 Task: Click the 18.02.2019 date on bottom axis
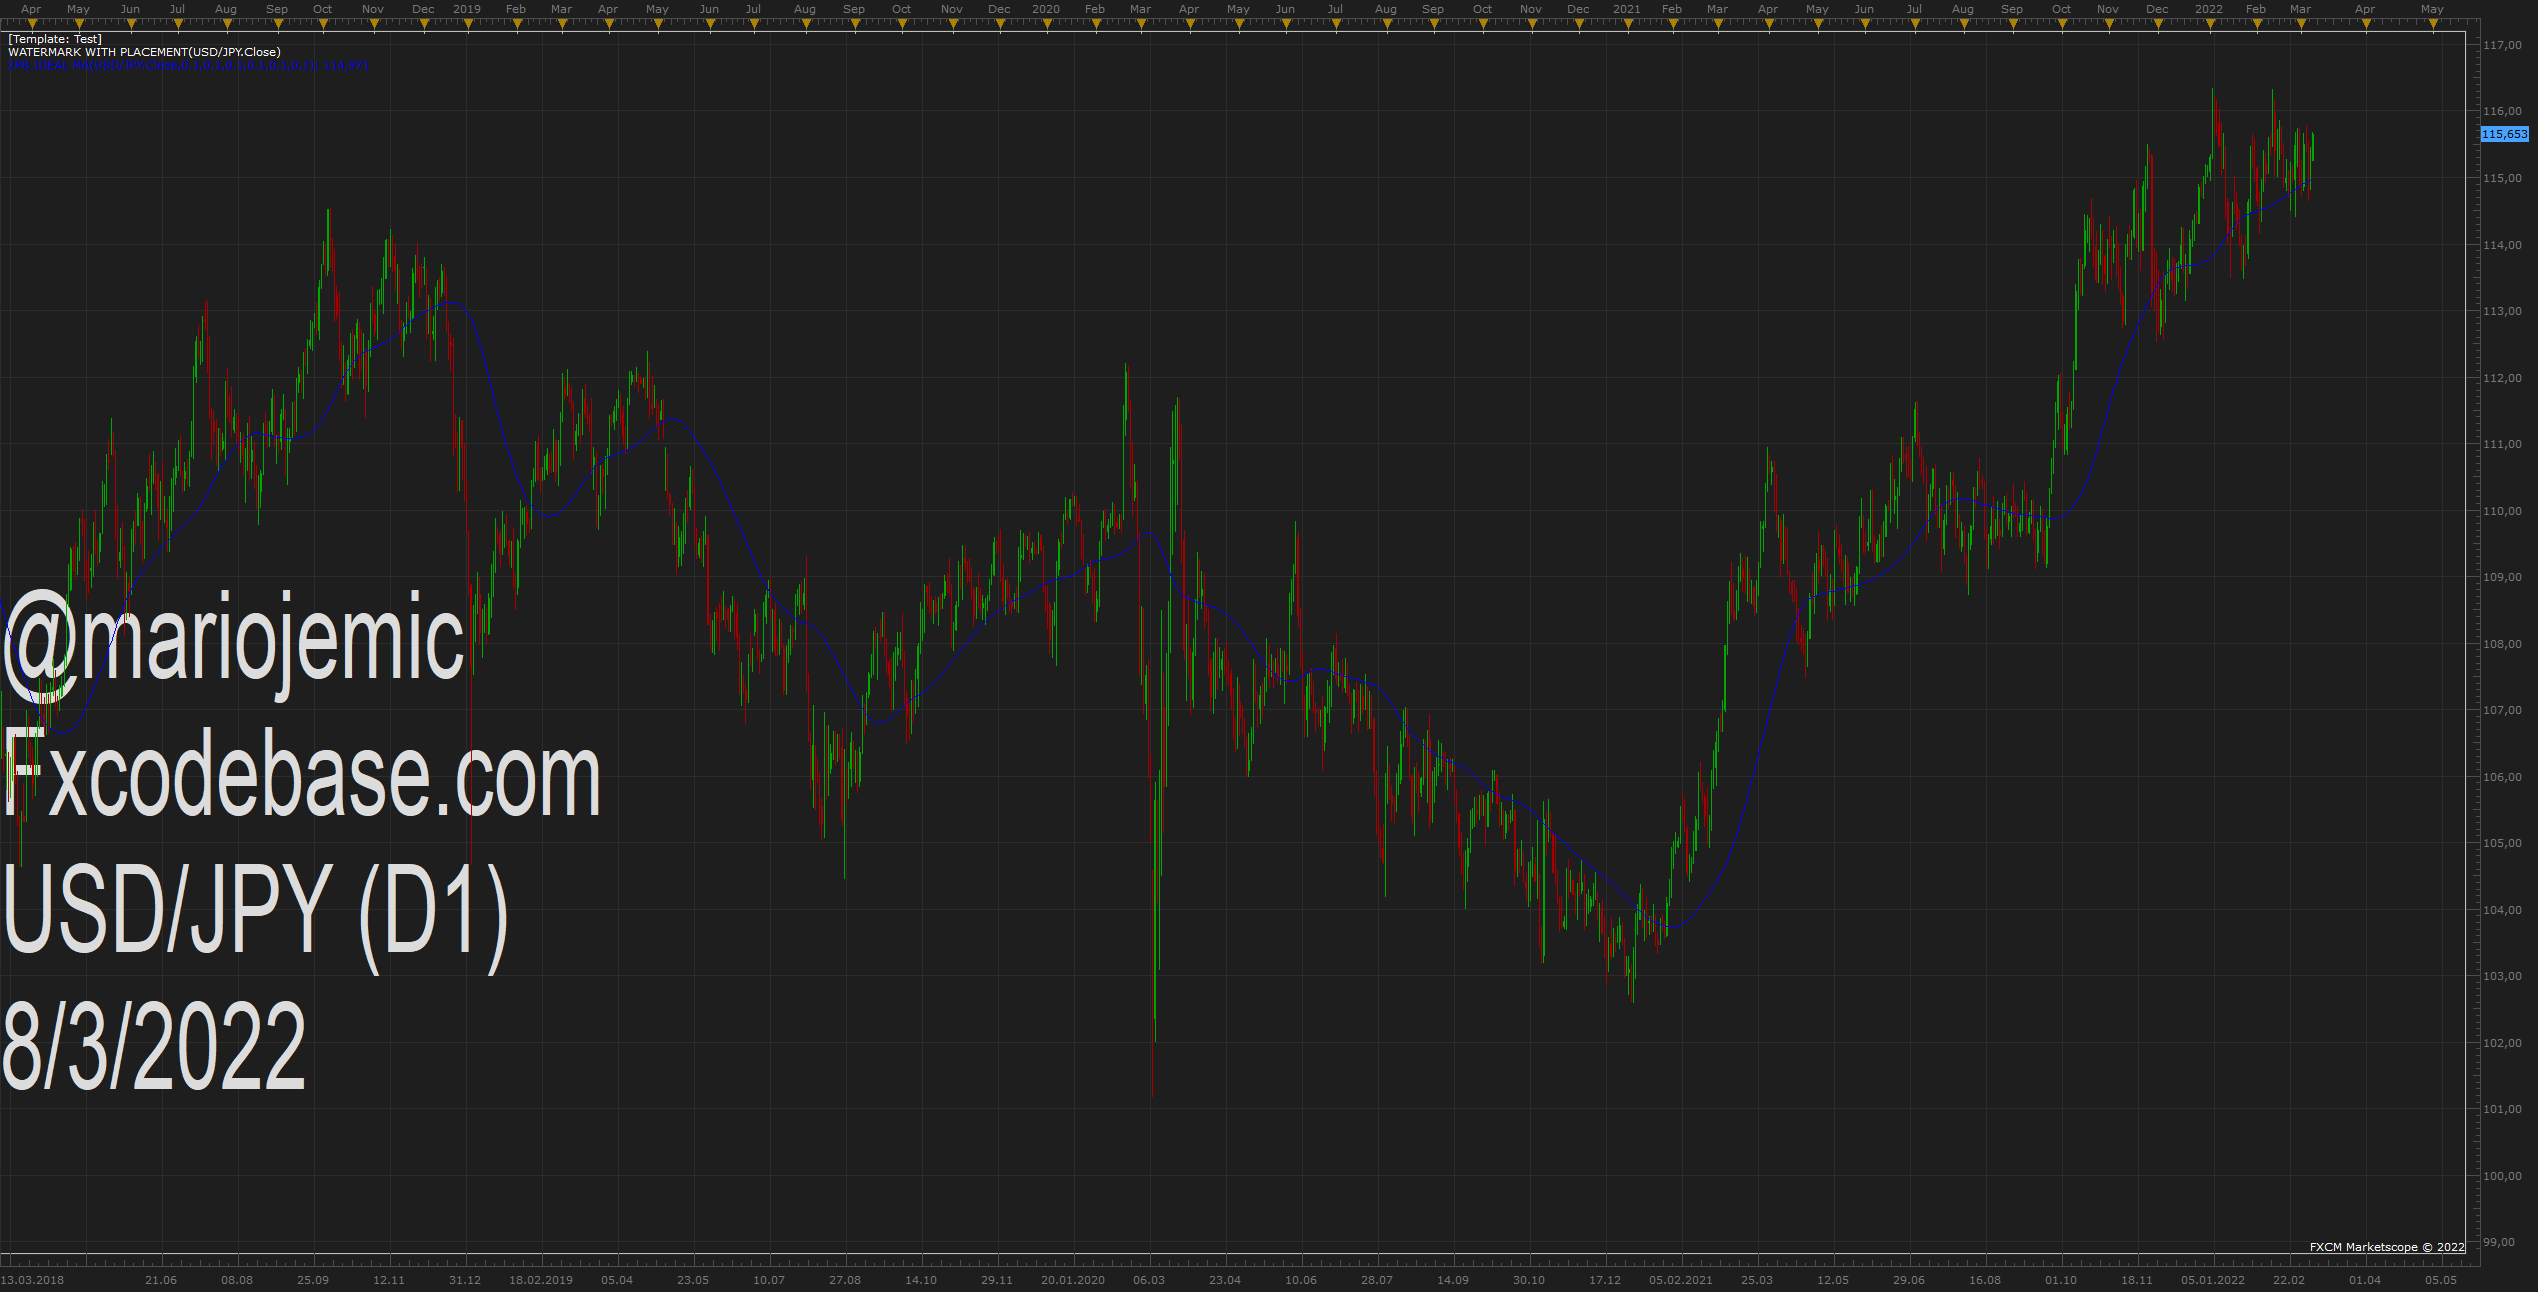[x=541, y=1280]
